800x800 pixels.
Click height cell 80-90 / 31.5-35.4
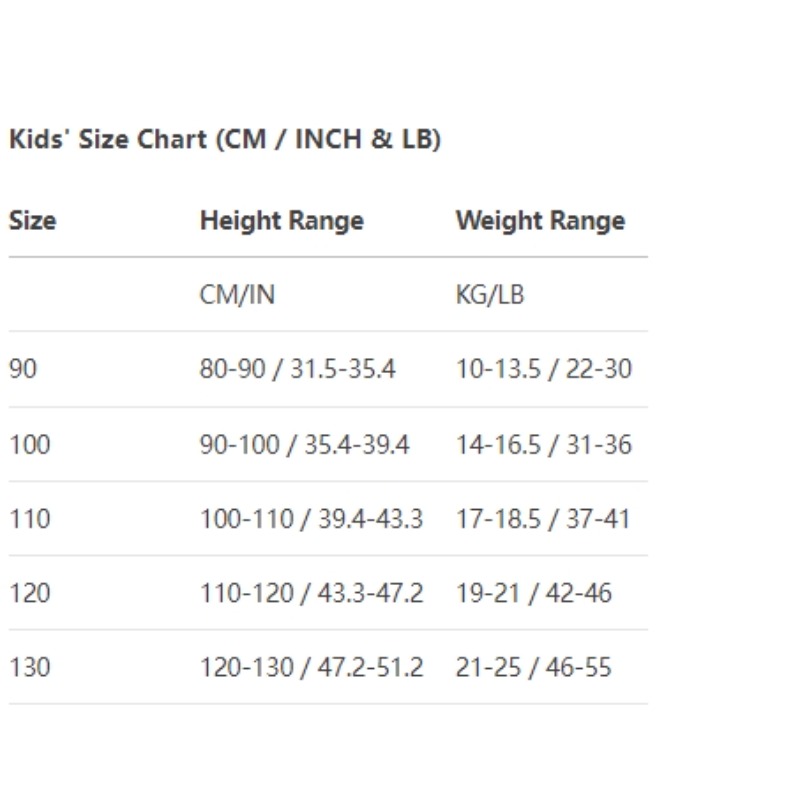coord(297,368)
